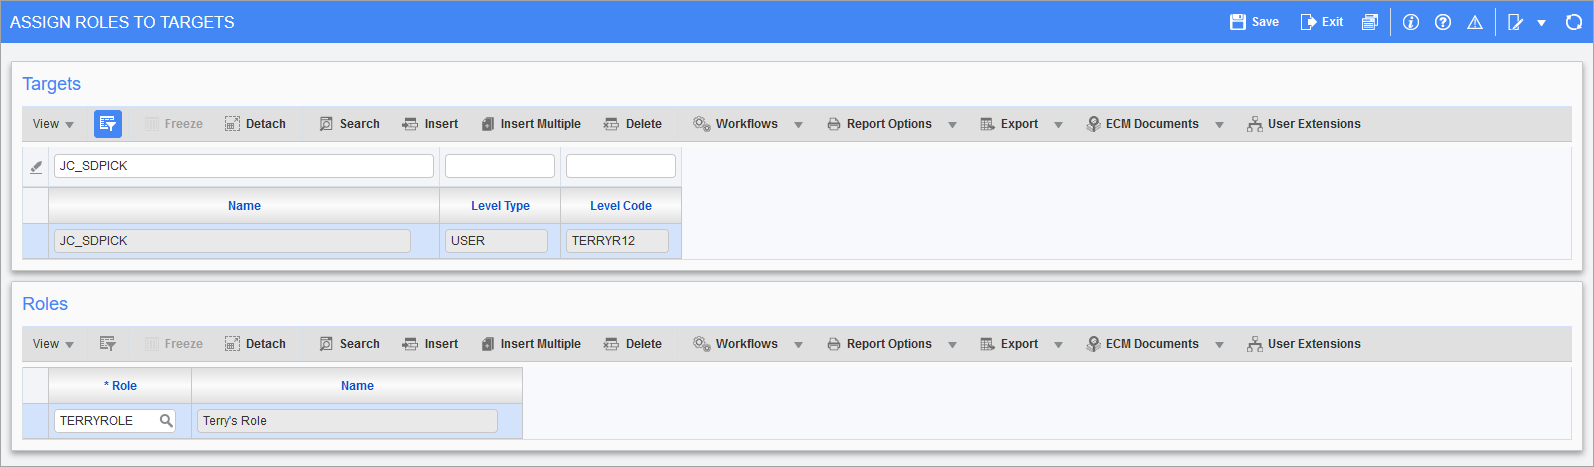Expand Workflows dropdown arrow in Roles
The image size is (1594, 467).
pos(798,345)
